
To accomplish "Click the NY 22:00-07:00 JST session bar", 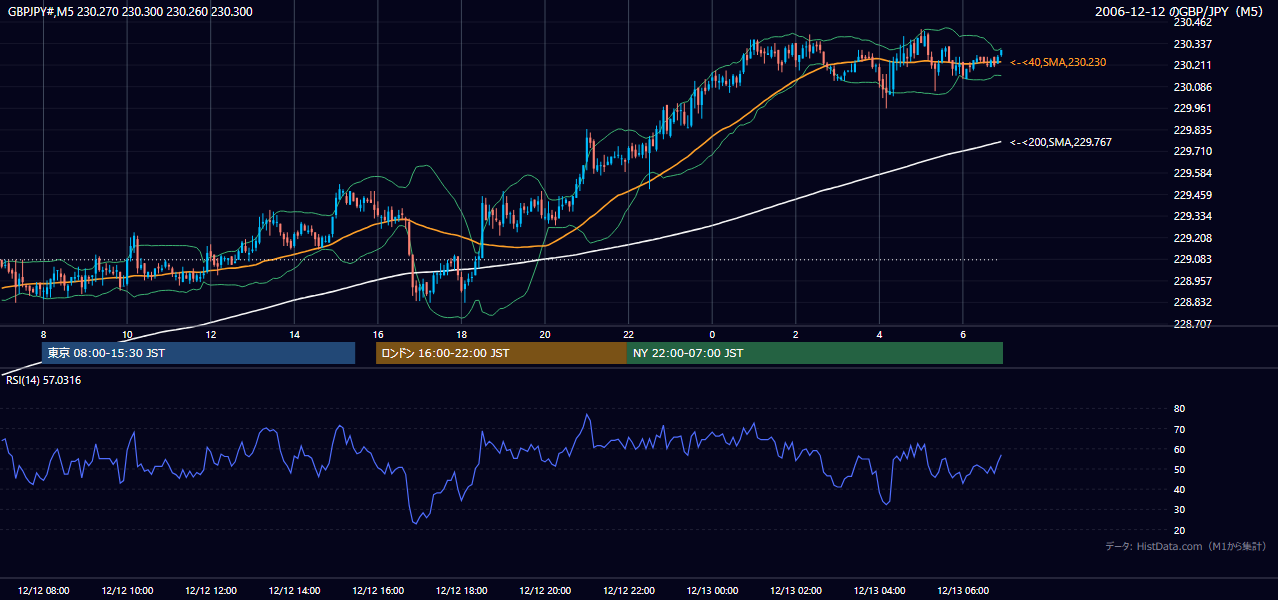I will coord(814,353).
